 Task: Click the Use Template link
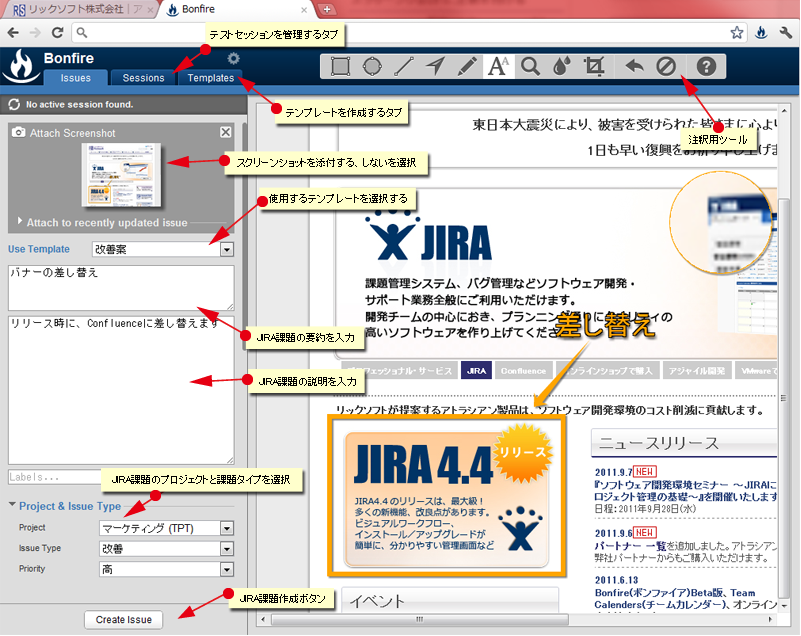point(39,249)
